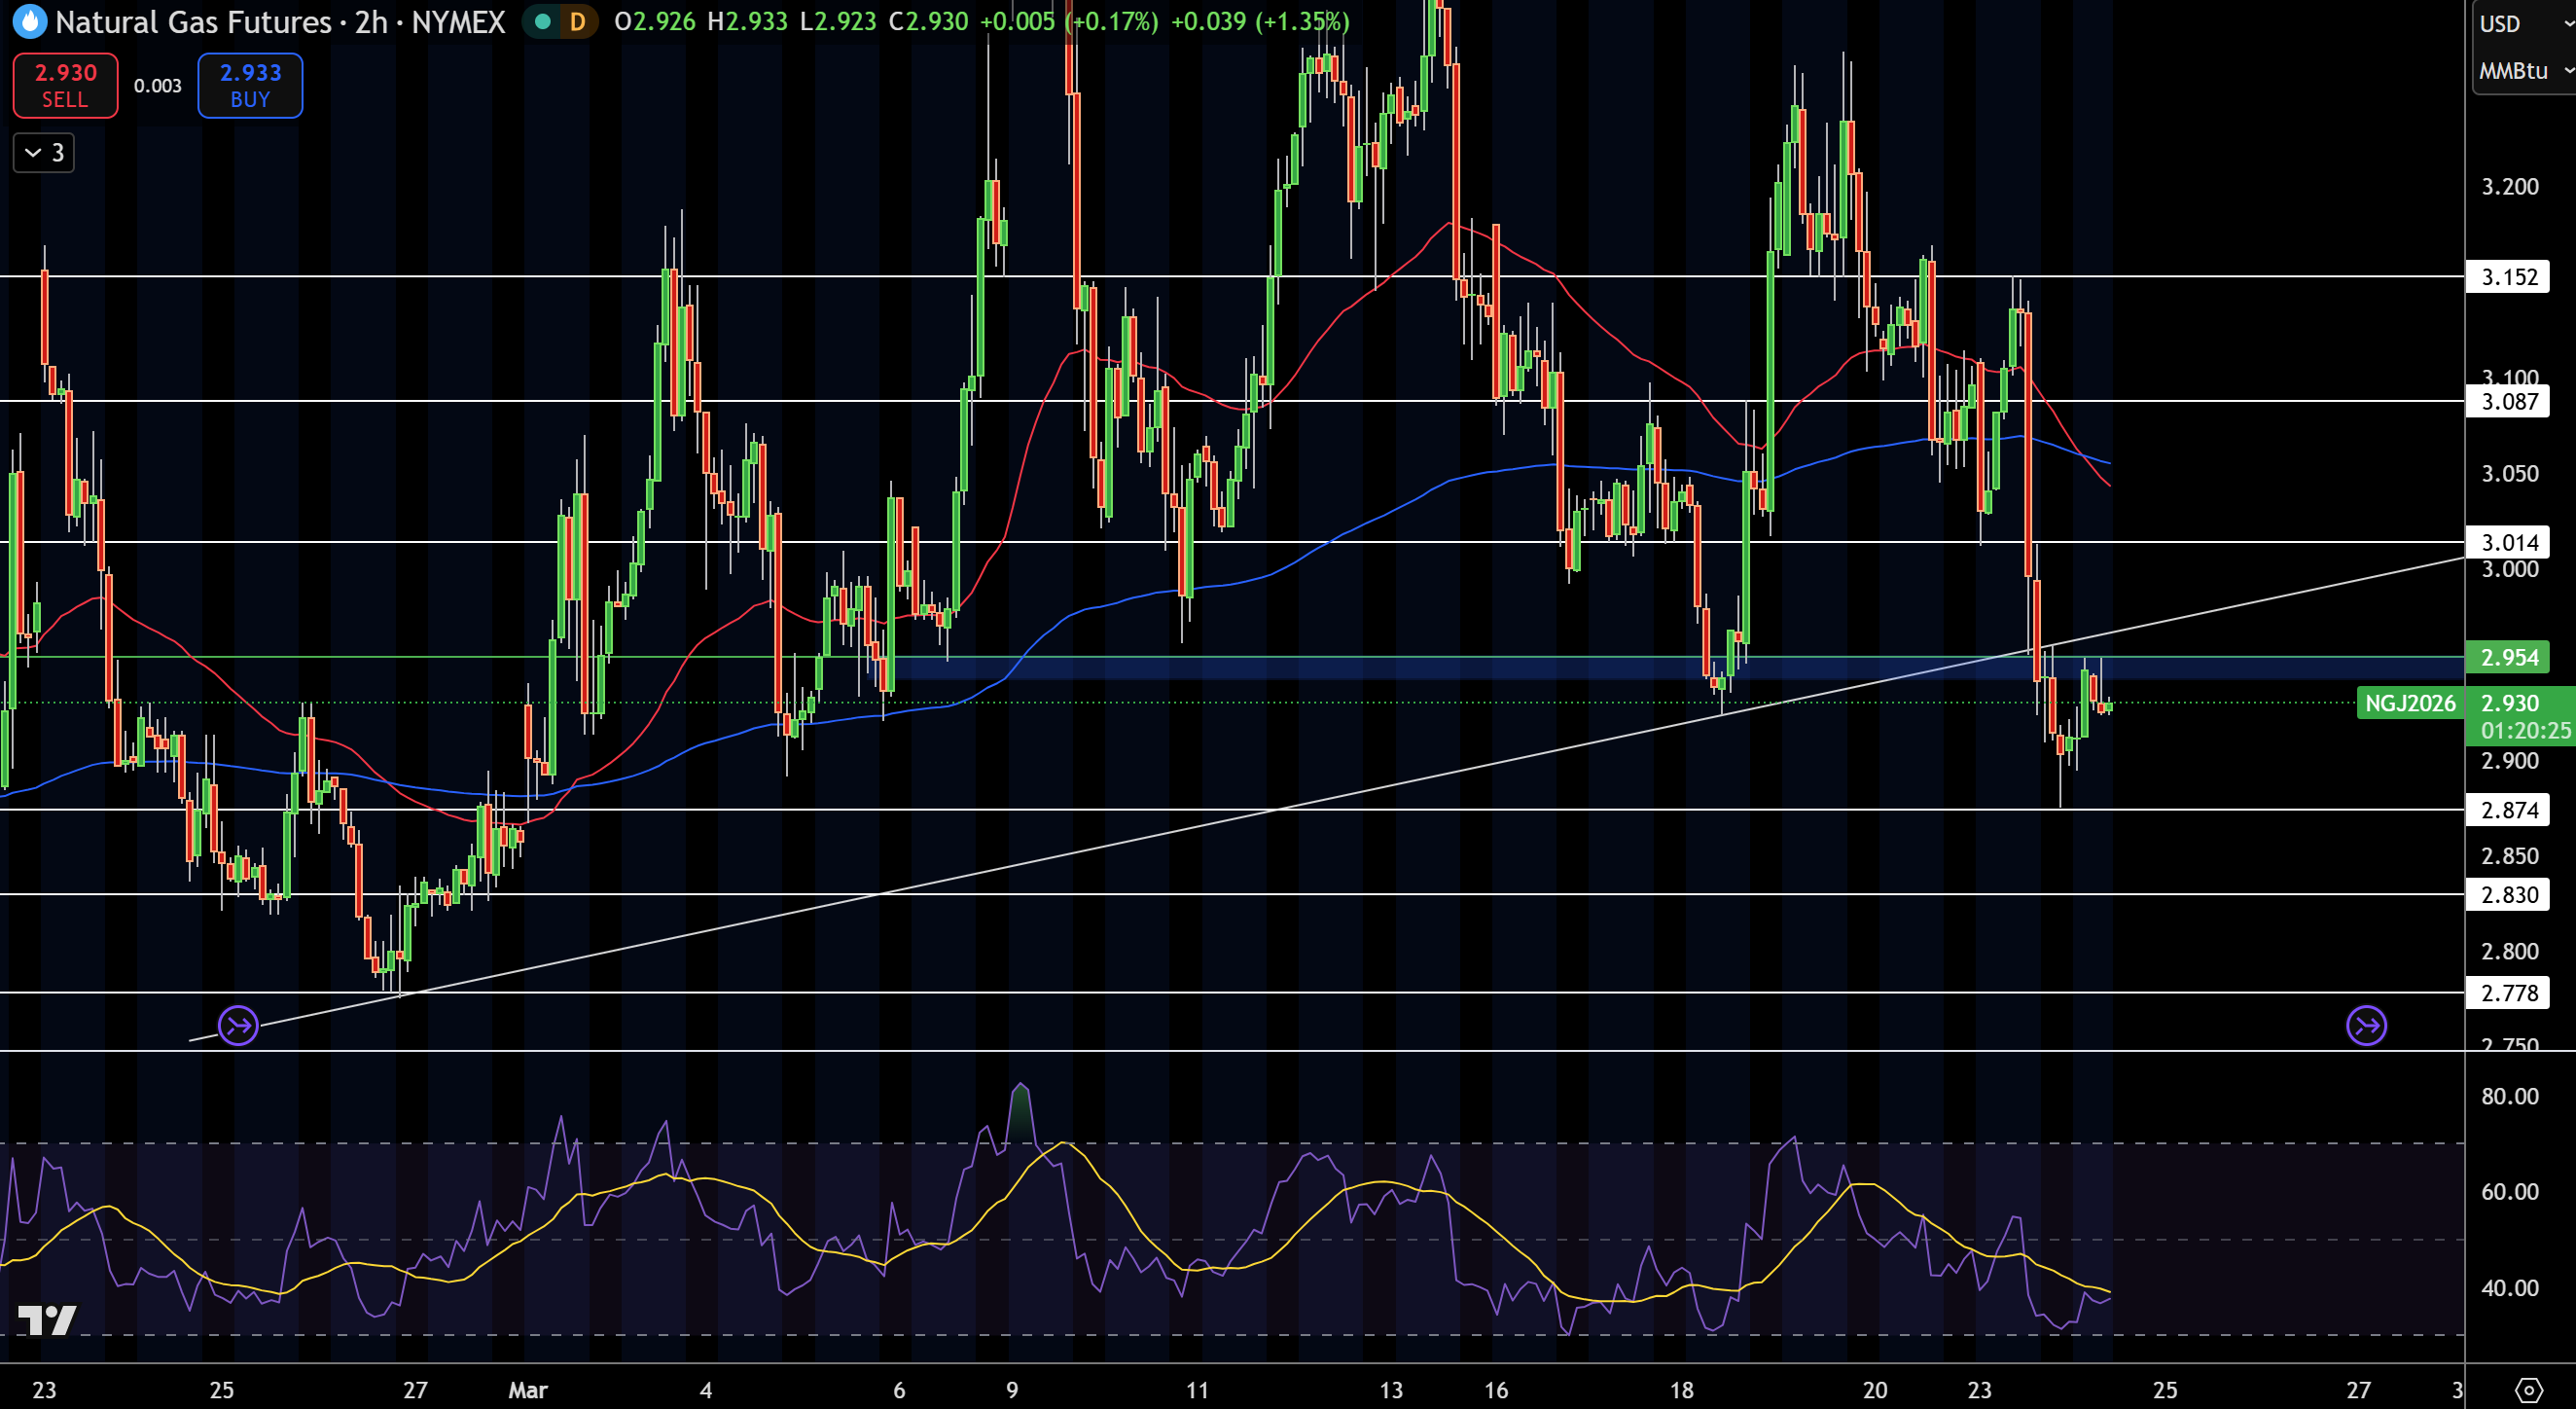Select the 2.778 support line price label
This screenshot has width=2576, height=1409.
pyautogui.click(x=2509, y=993)
